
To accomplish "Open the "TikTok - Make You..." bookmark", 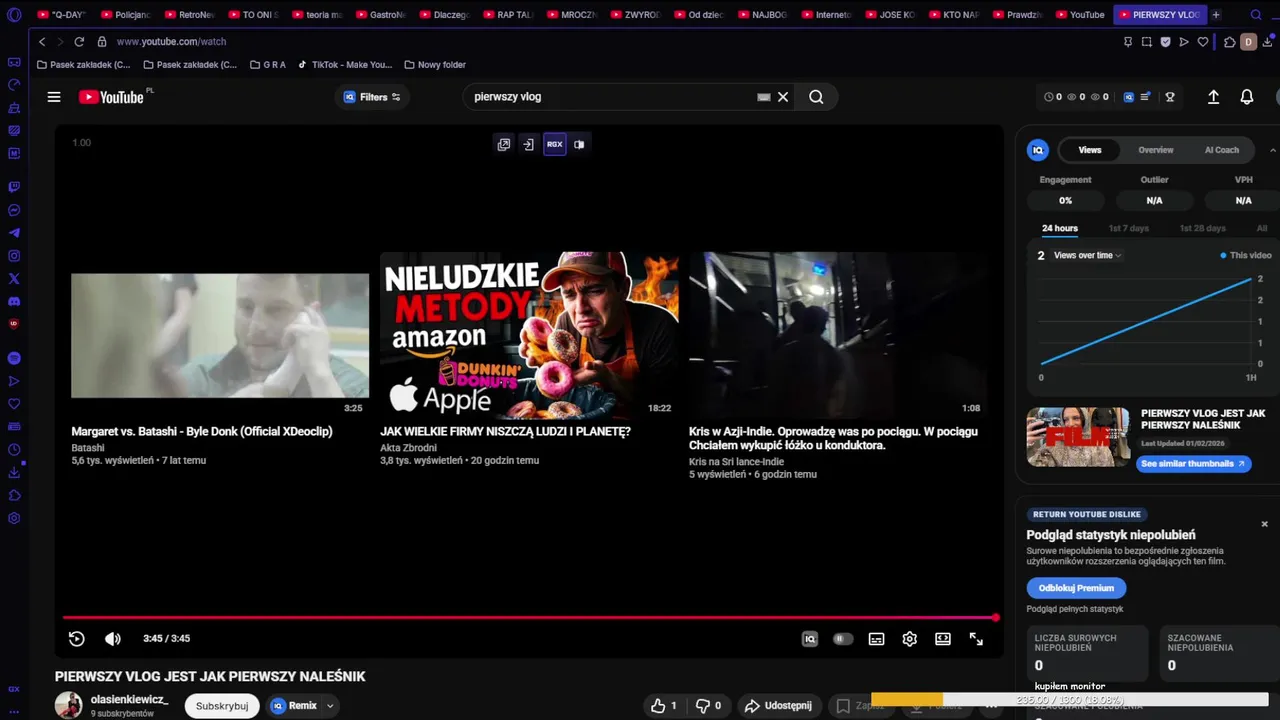I will click(345, 64).
